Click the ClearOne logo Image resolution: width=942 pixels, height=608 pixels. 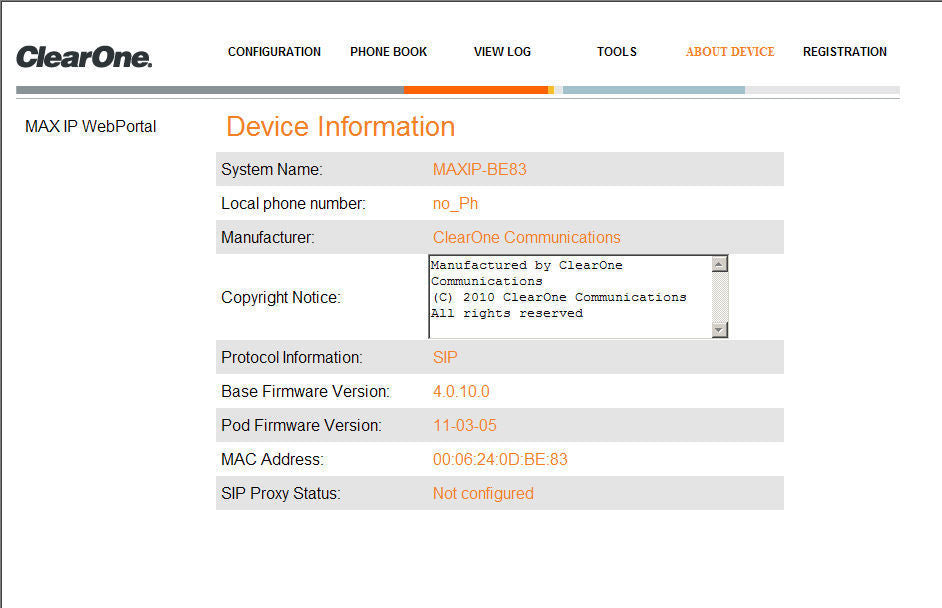pyautogui.click(x=84, y=57)
